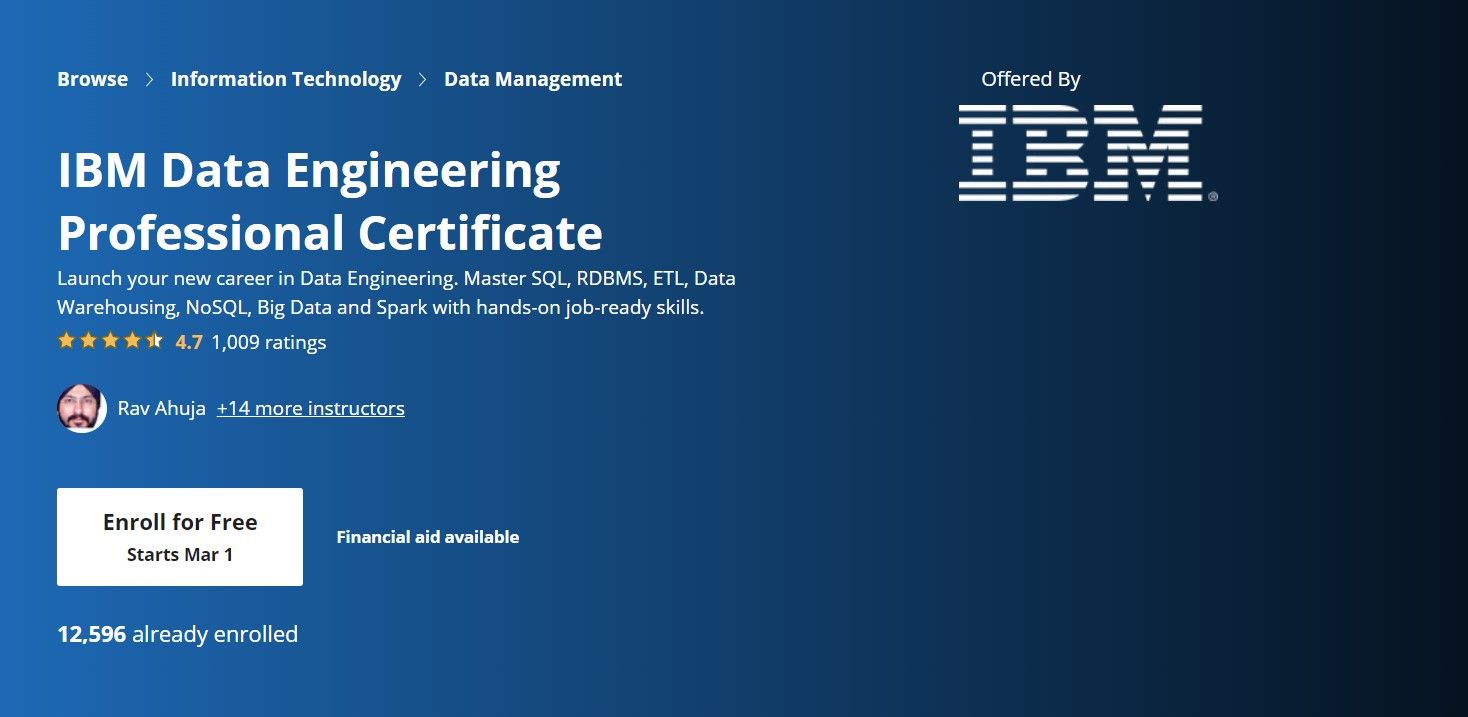This screenshot has width=1468, height=717.
Task: Open instructor Rav Ahuja's name link
Action: (x=162, y=408)
